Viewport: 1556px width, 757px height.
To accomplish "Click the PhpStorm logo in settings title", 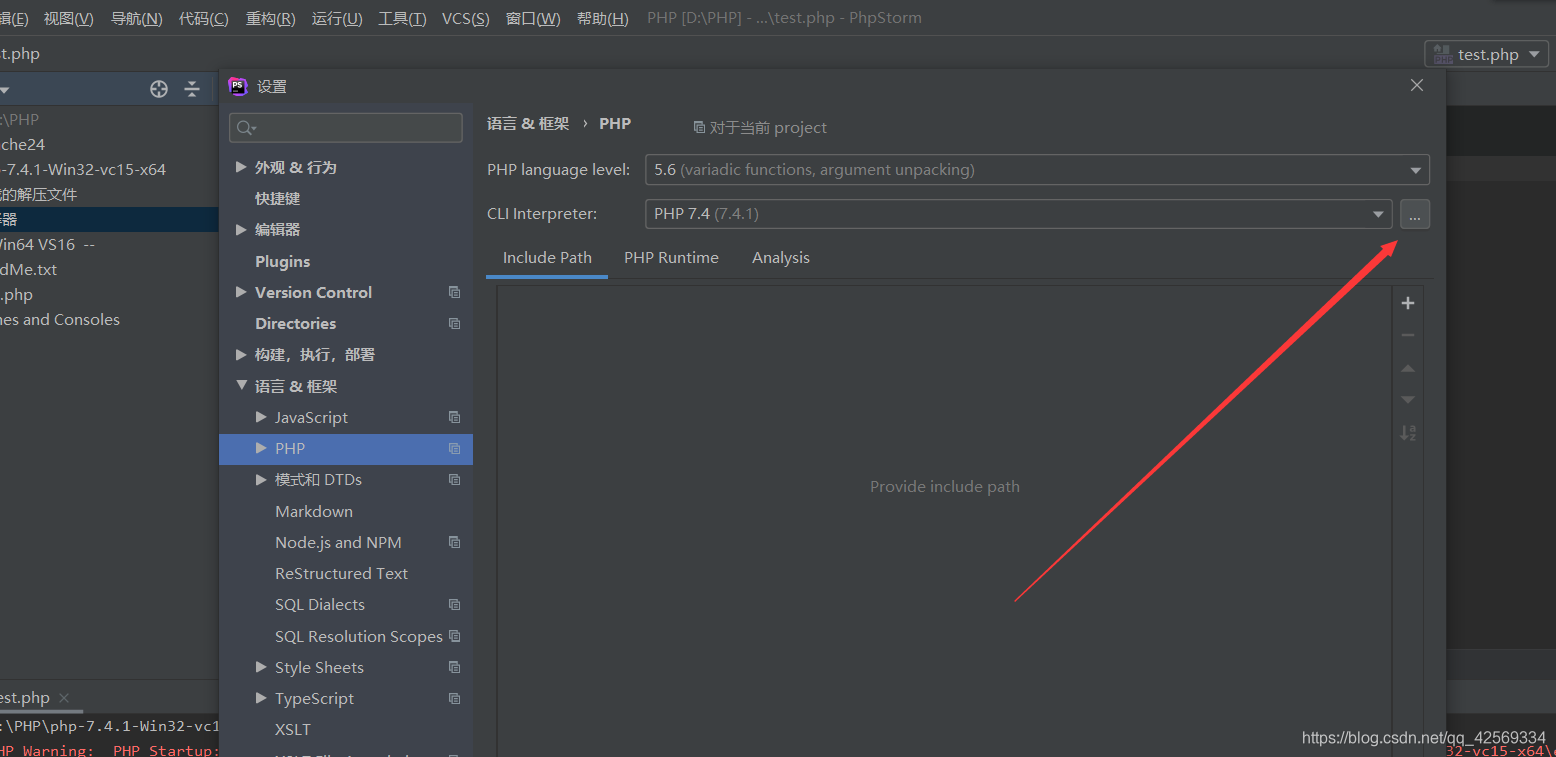I will pos(238,86).
